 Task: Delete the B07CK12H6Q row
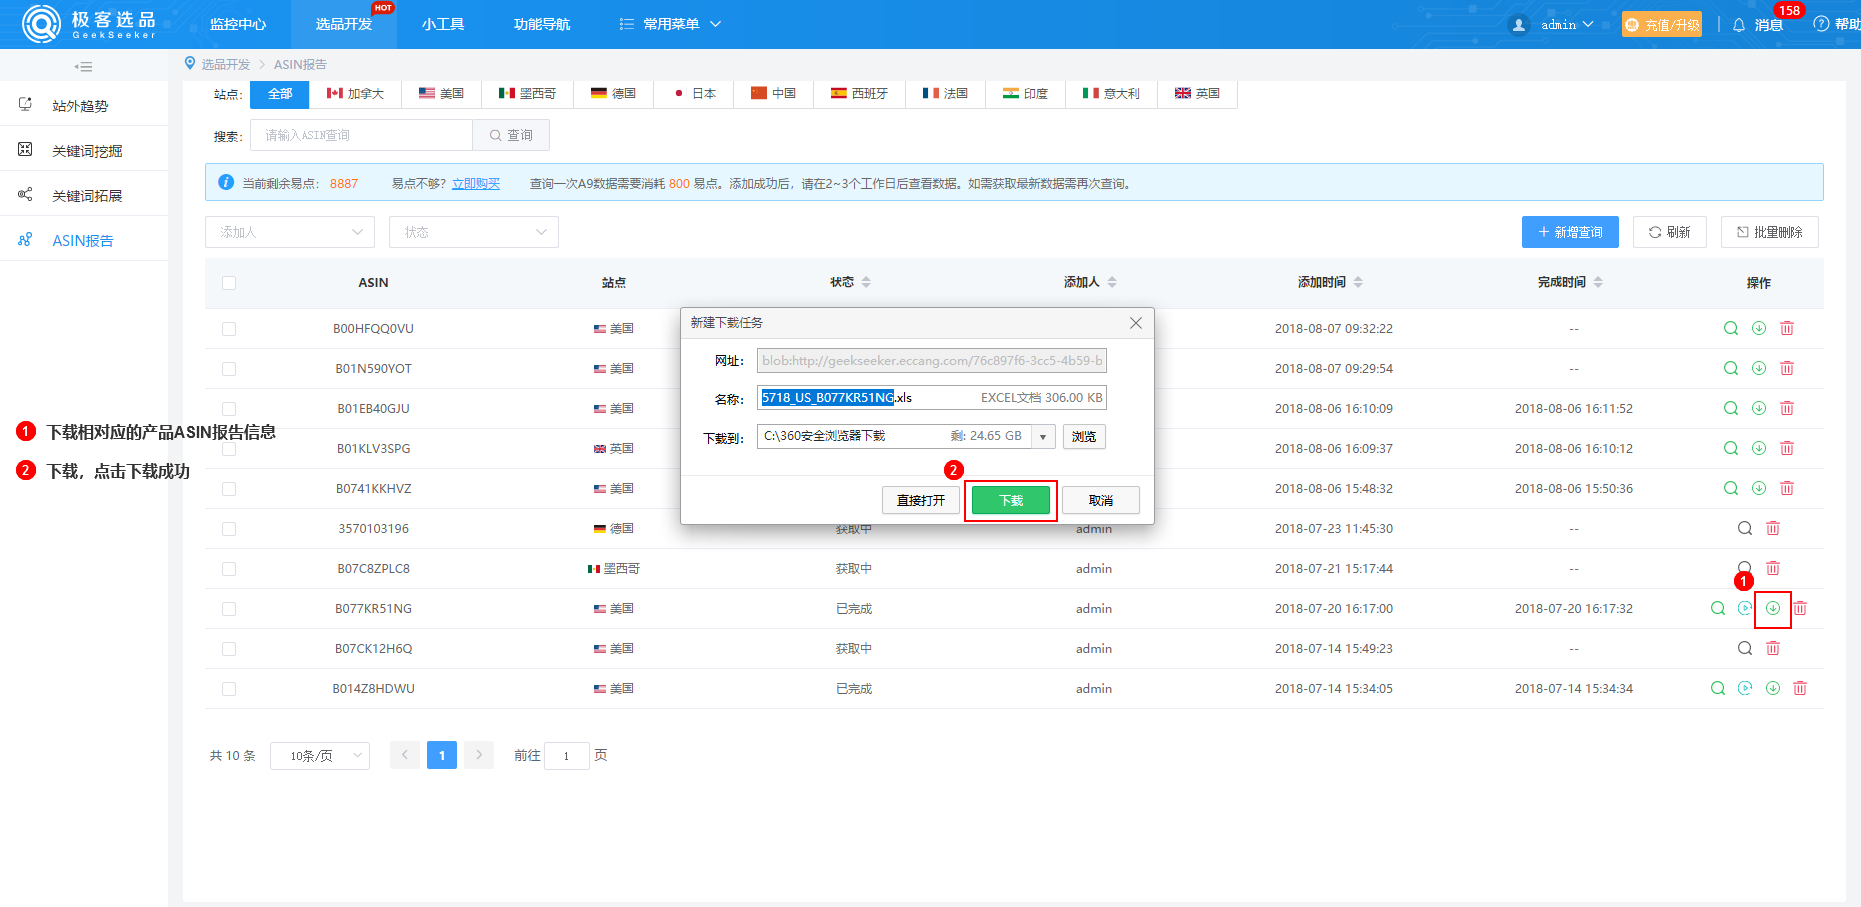coord(1773,648)
